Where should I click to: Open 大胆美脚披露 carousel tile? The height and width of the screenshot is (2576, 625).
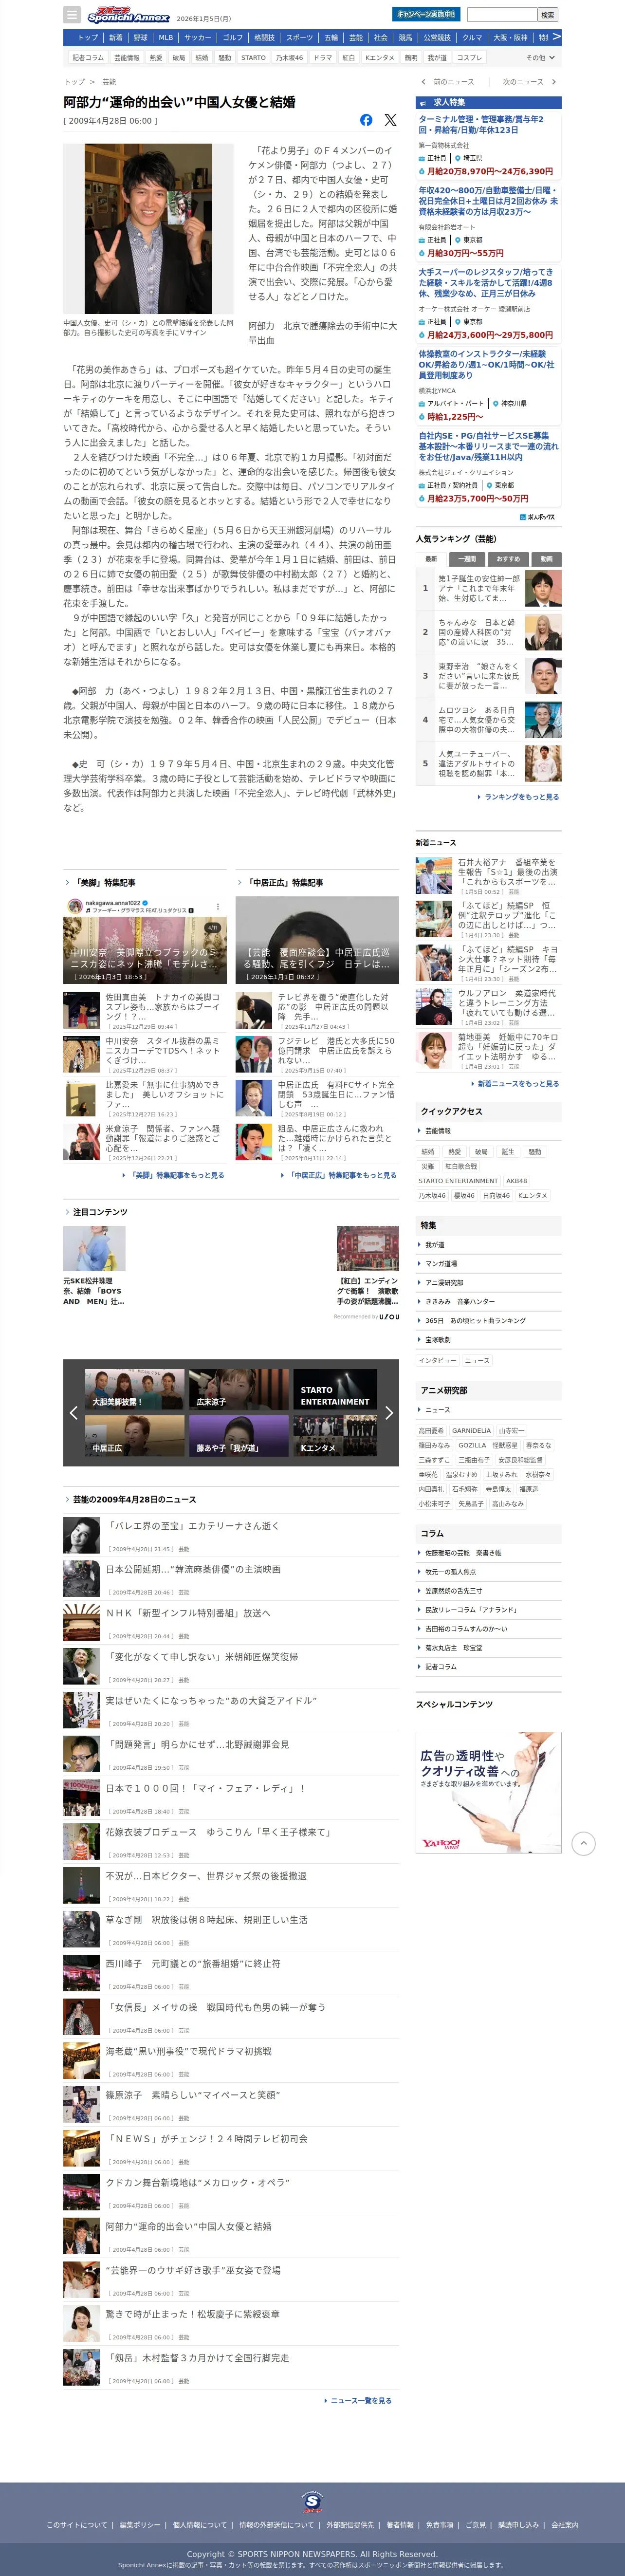tap(135, 1390)
